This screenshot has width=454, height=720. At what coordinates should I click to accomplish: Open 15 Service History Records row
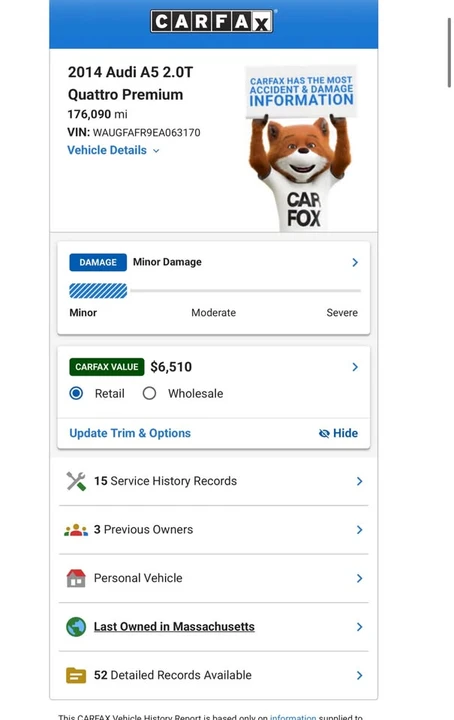click(x=213, y=481)
